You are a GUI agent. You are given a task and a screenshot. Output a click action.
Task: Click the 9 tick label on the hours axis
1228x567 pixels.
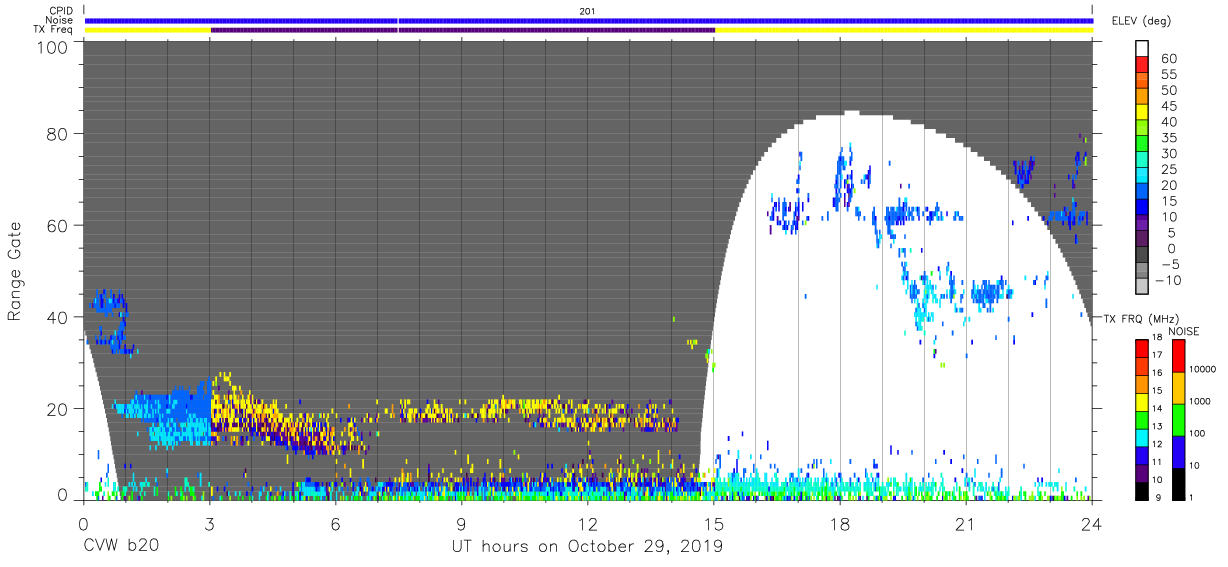pyautogui.click(x=462, y=525)
